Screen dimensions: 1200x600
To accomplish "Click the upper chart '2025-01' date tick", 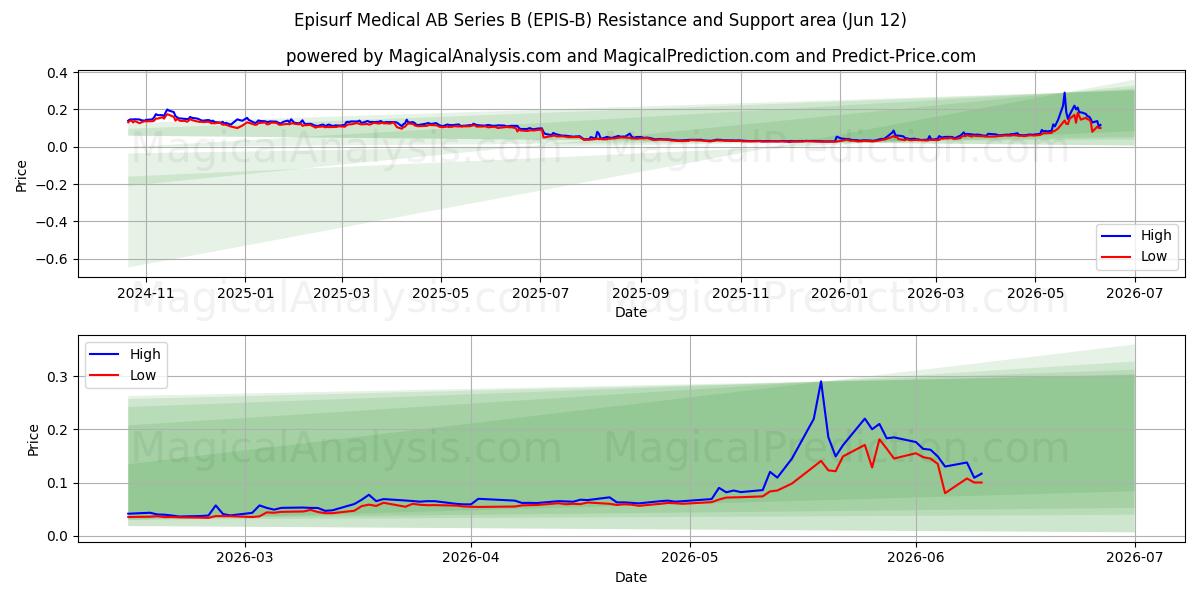I will [245, 294].
